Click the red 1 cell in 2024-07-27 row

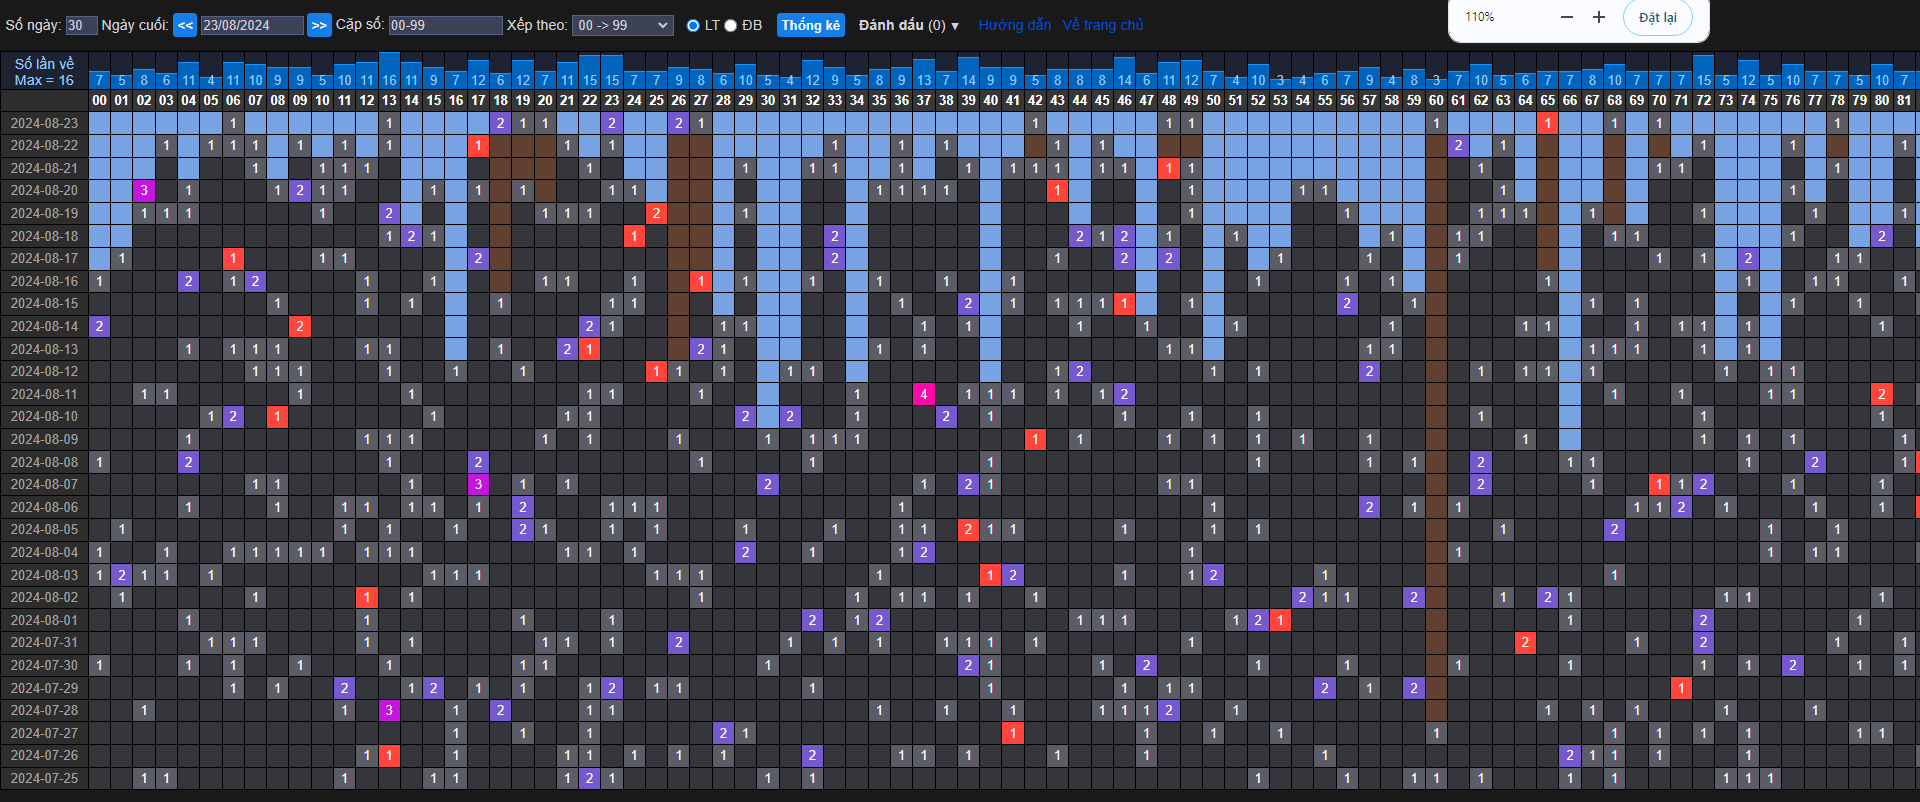click(x=1013, y=733)
